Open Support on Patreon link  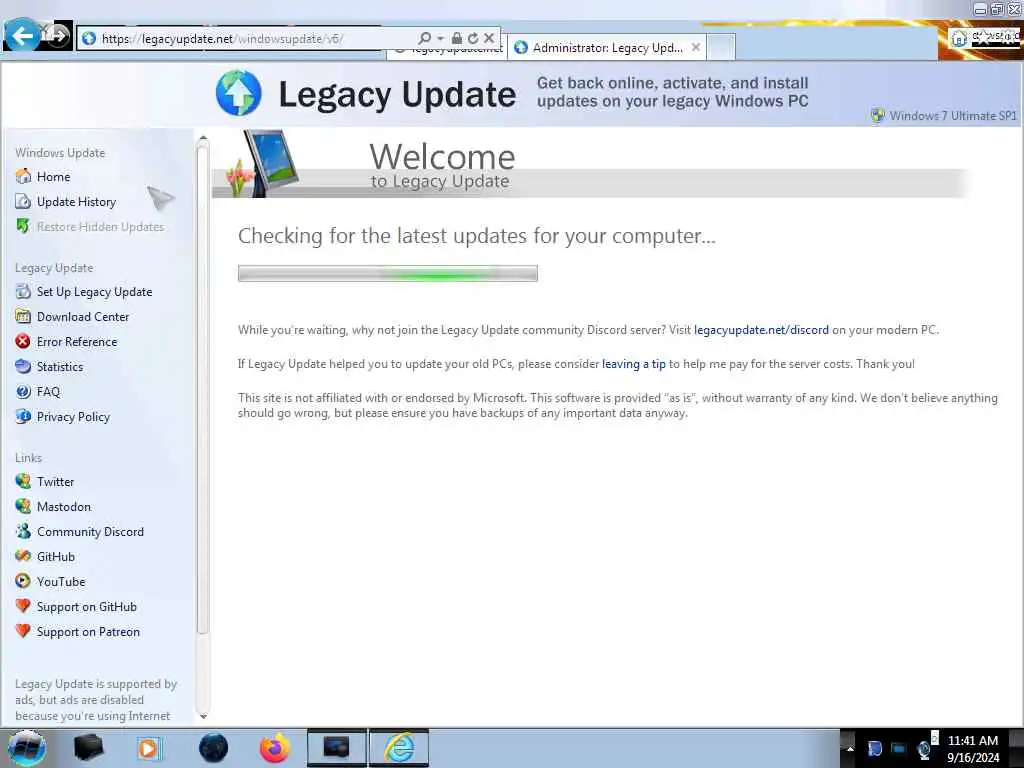coord(88,632)
